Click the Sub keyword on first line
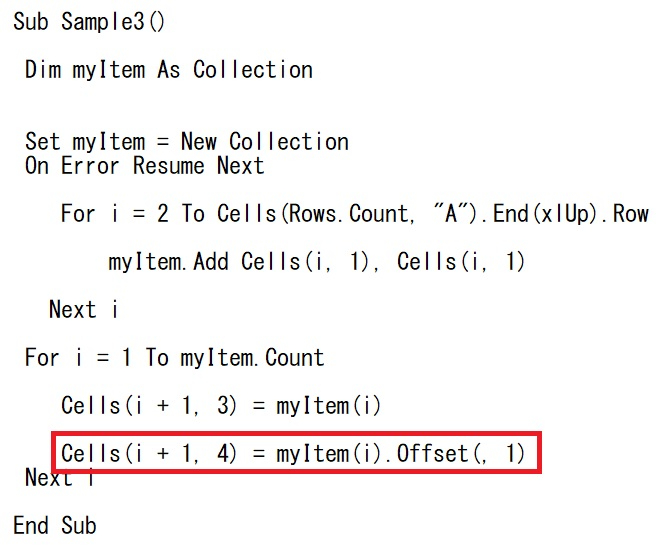 coord(31,21)
